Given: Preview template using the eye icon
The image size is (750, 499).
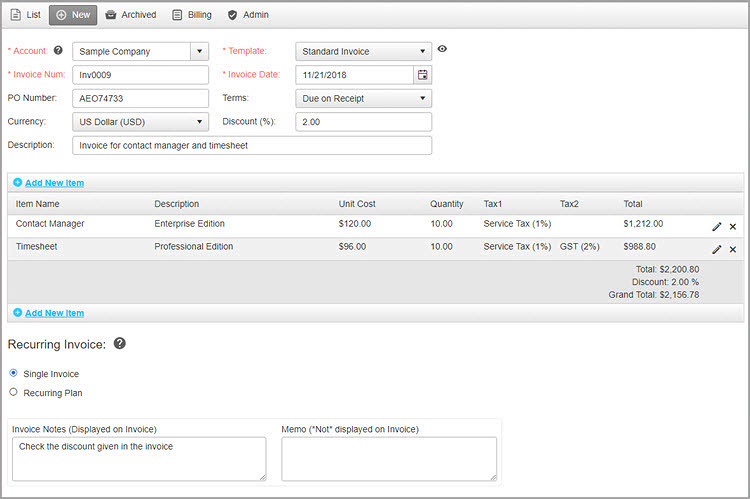Looking at the screenshot, I should [442, 49].
